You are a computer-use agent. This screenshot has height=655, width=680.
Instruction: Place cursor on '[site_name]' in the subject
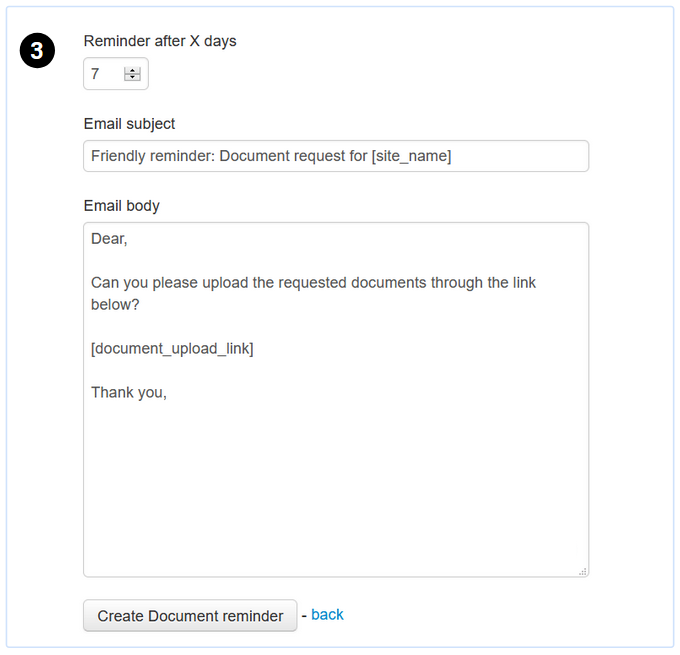point(411,156)
